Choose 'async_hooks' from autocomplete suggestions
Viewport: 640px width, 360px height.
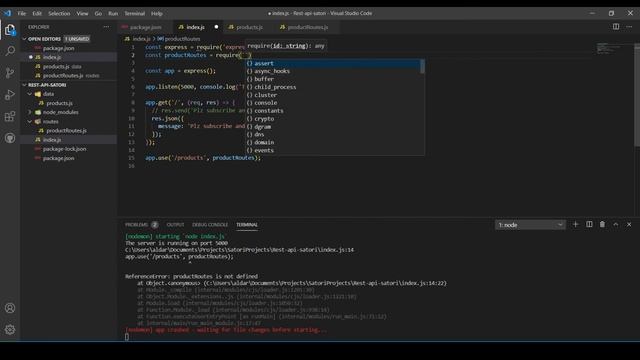pos(332,71)
